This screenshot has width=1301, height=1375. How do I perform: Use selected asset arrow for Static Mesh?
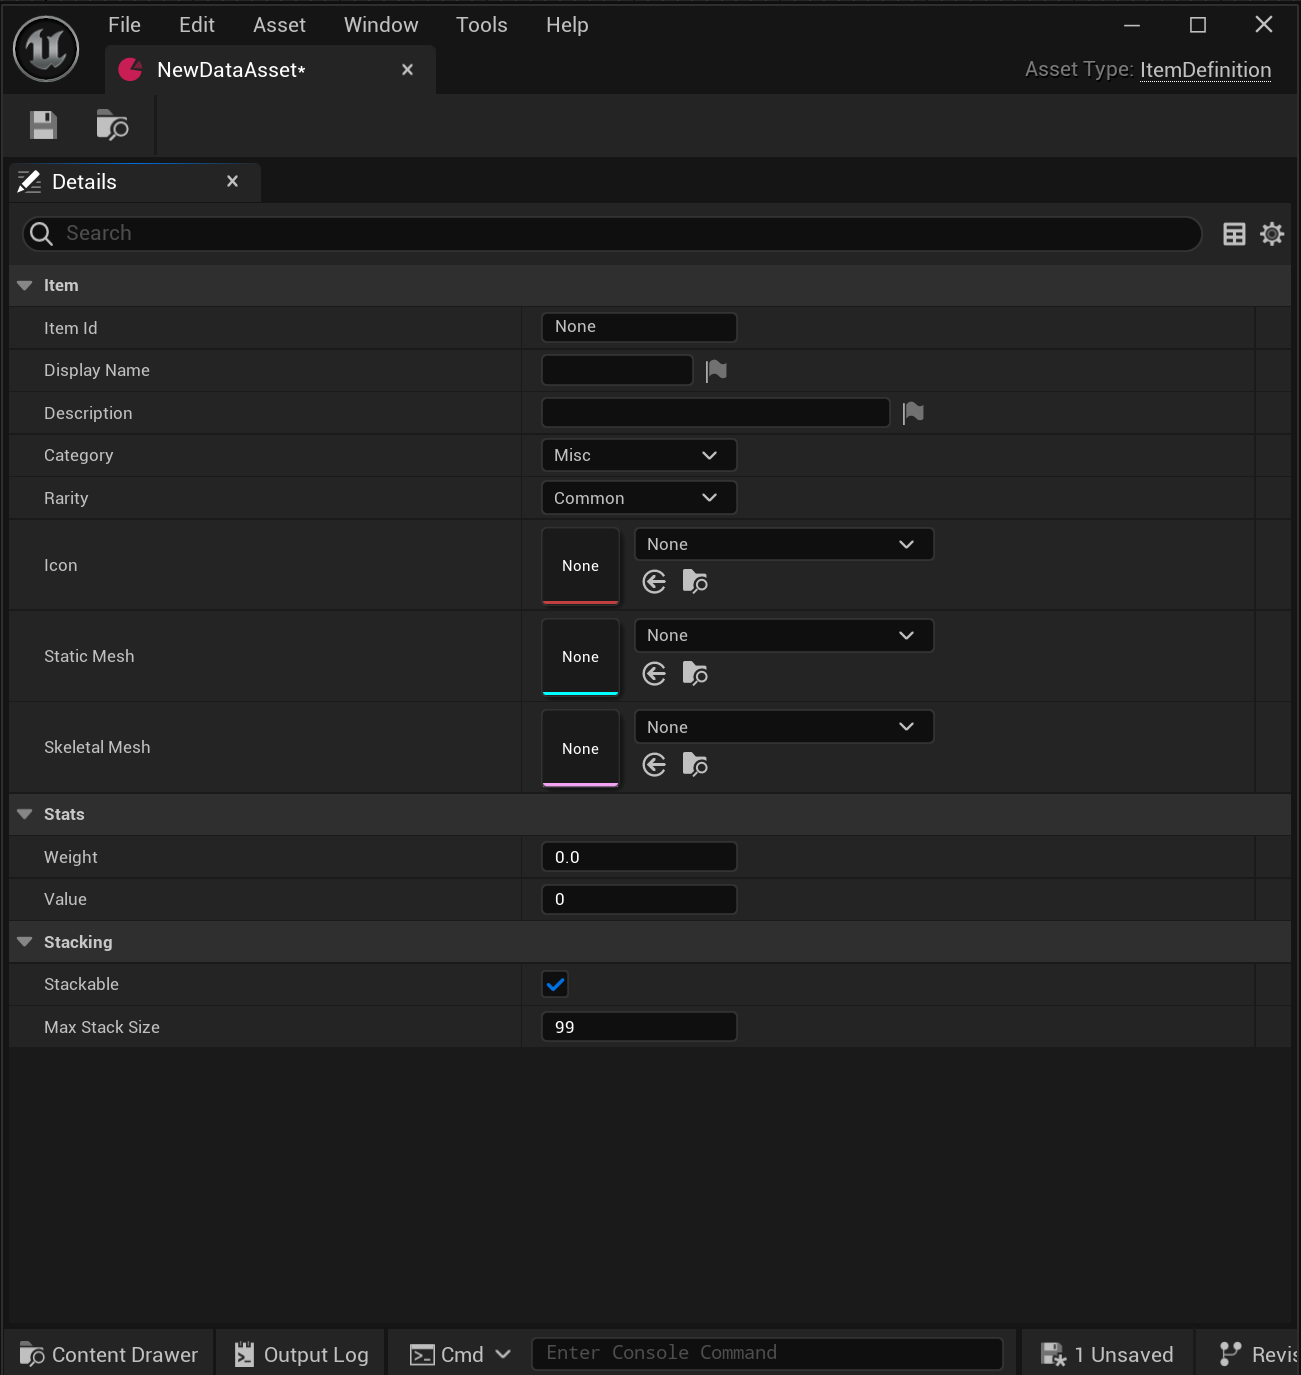[654, 674]
